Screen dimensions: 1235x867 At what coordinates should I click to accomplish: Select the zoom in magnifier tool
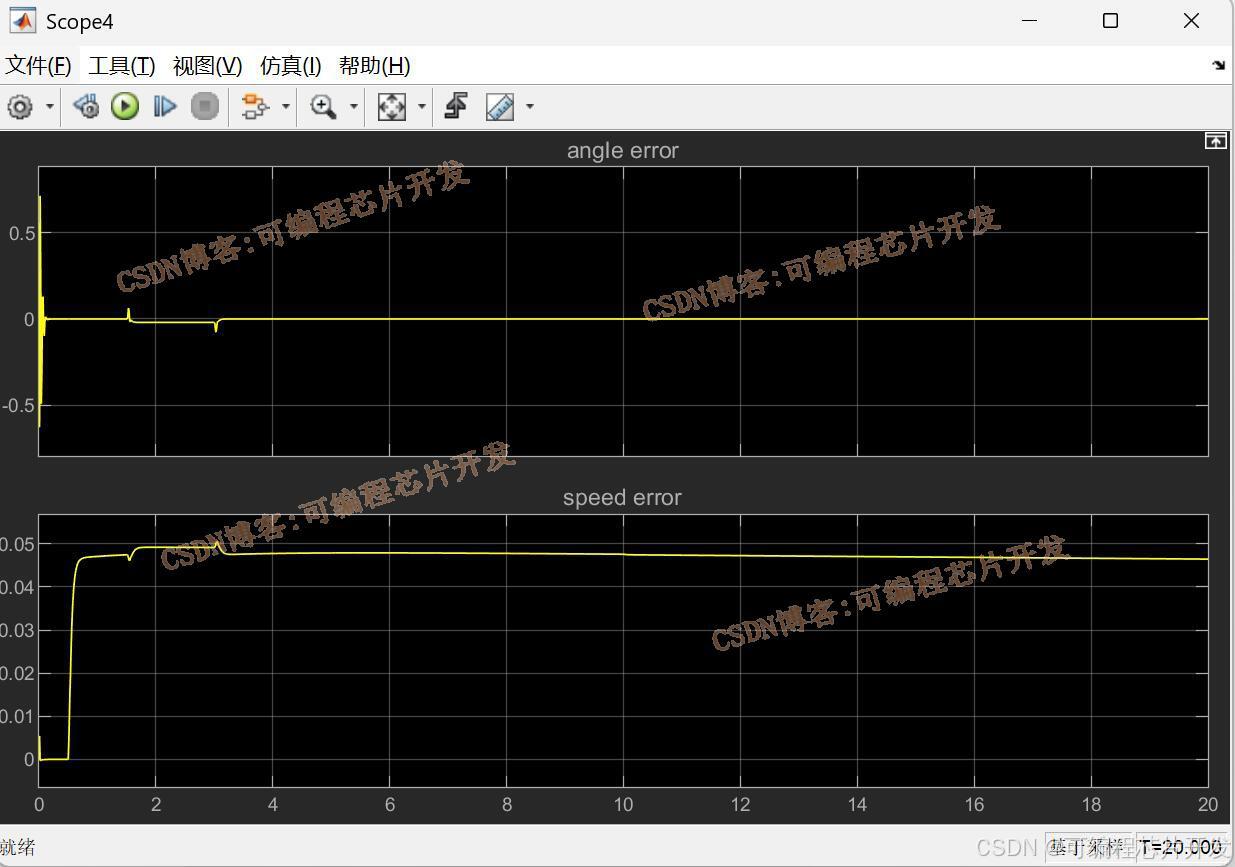click(323, 107)
